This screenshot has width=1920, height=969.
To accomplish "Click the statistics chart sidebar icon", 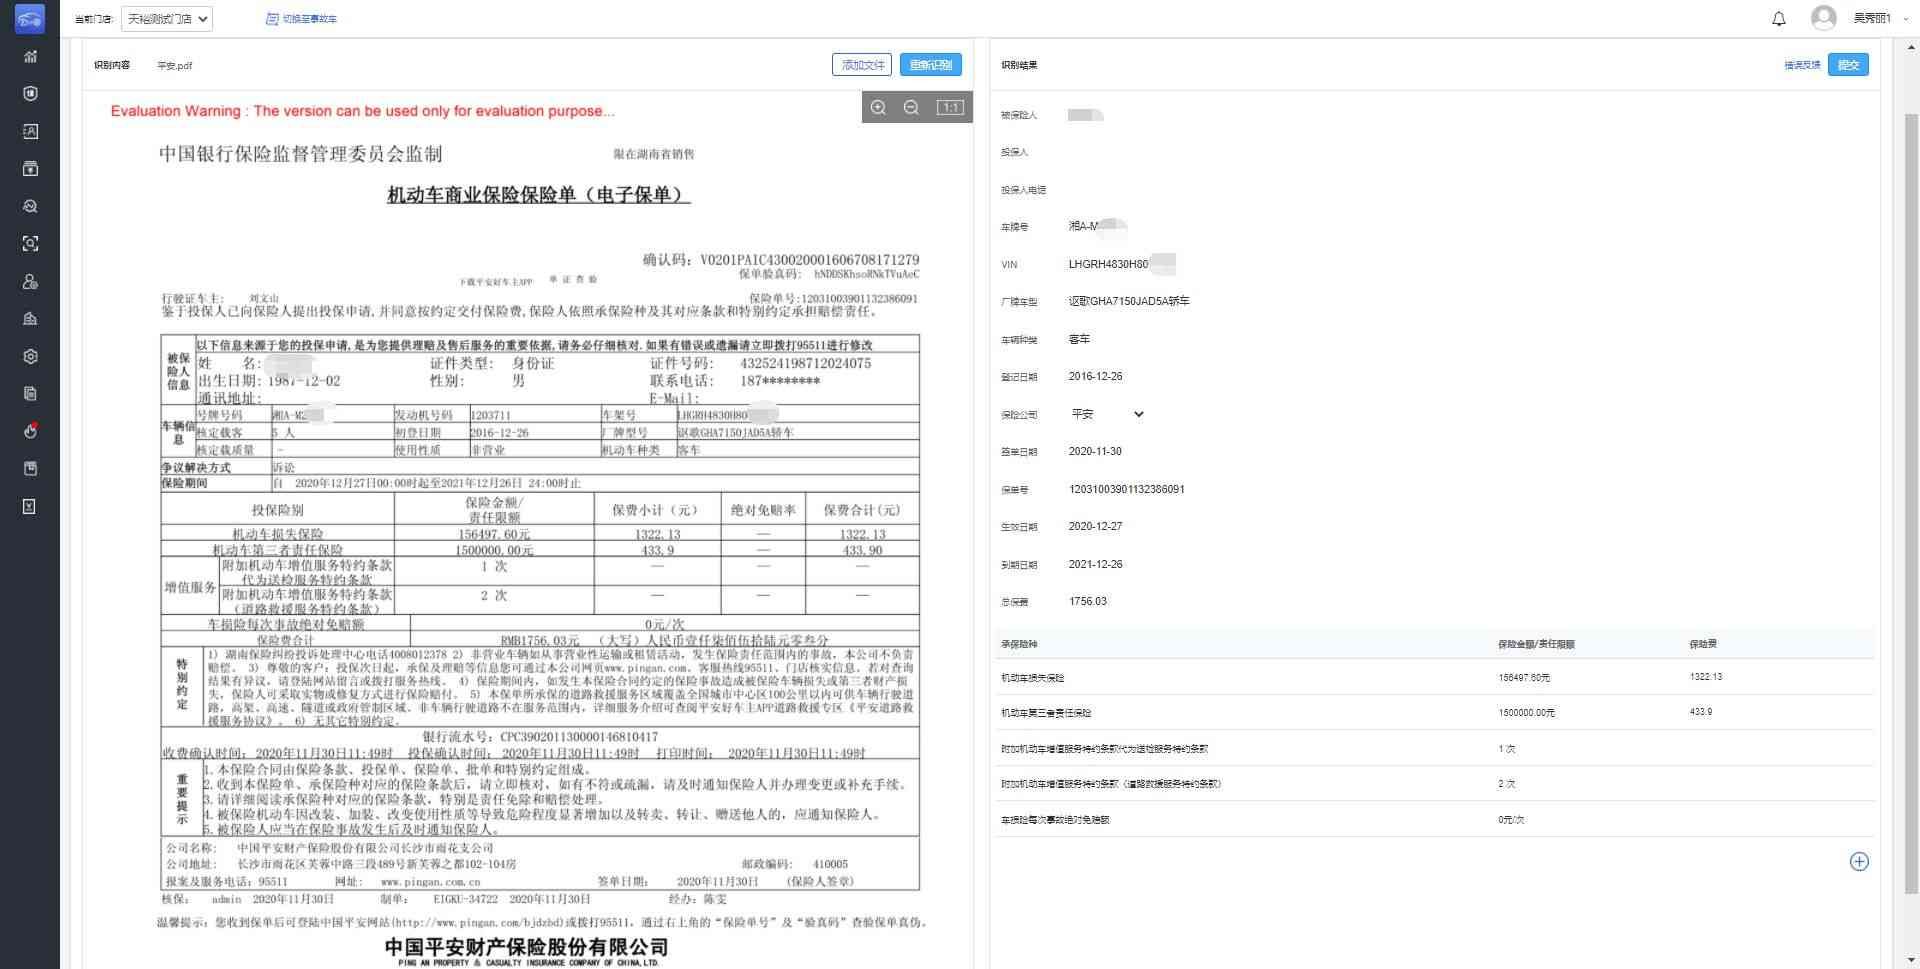I will tap(30, 56).
